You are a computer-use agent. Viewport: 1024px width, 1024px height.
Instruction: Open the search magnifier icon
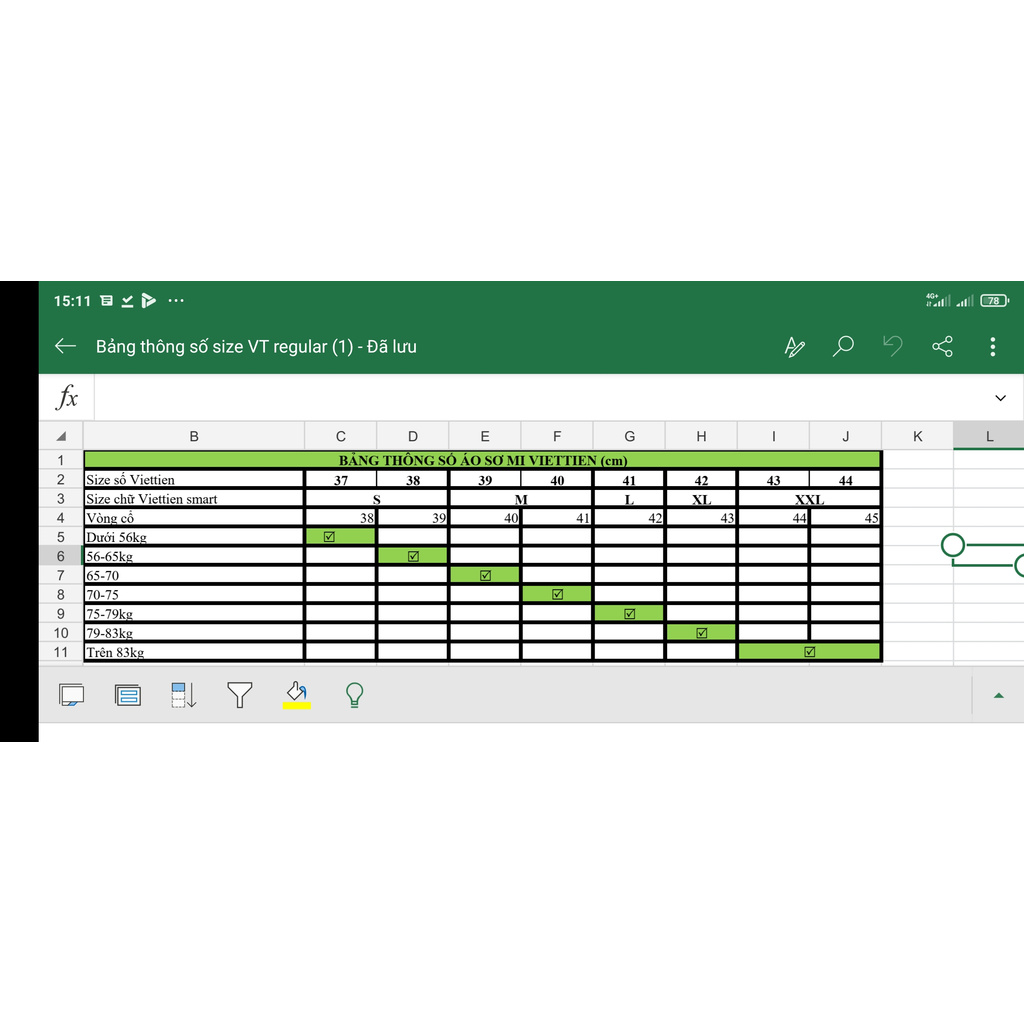[843, 346]
